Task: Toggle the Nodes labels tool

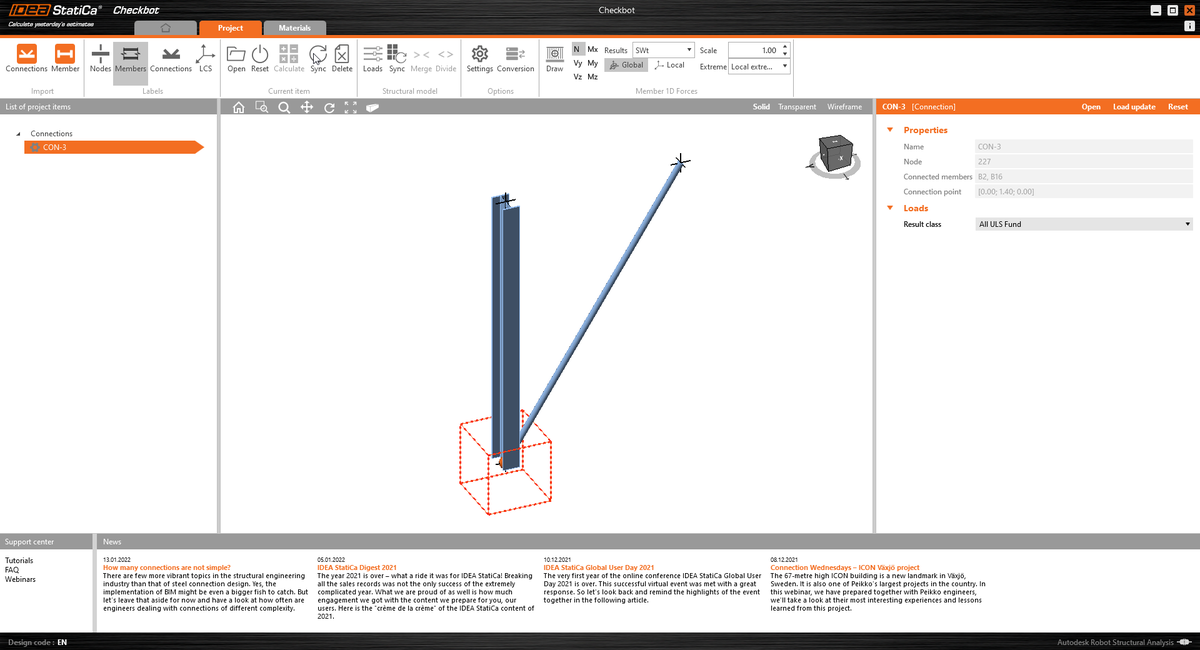Action: coord(100,57)
